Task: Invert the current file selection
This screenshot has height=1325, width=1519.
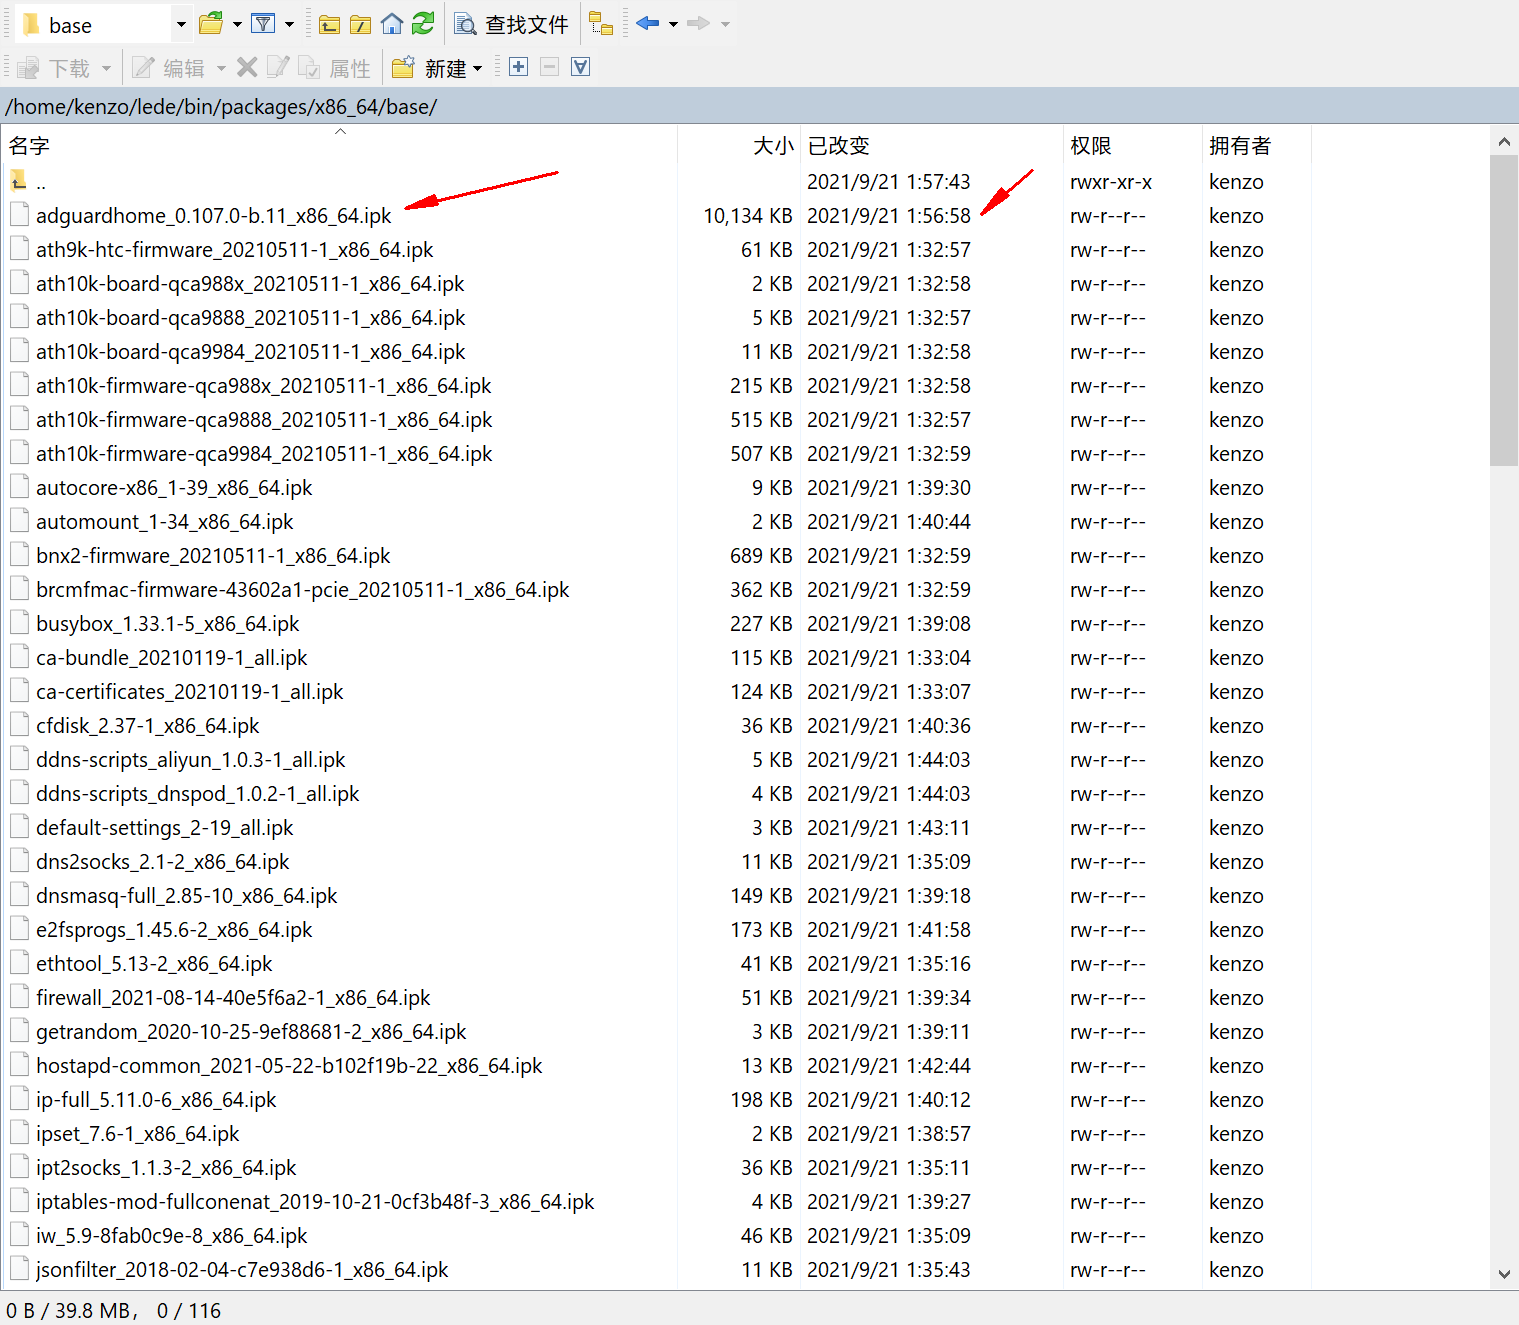Action: pos(580,67)
